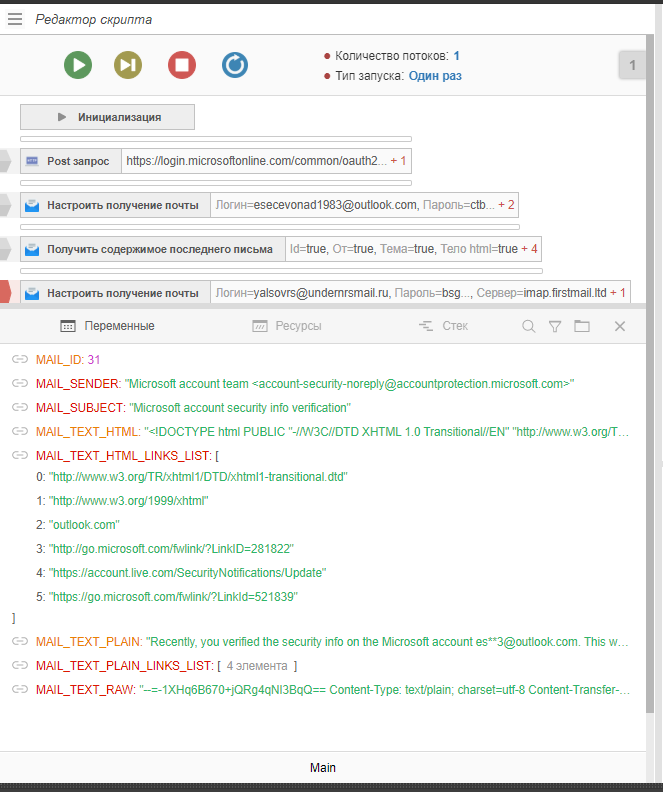
Task: Step to next action with yellow button
Action: 128,65
